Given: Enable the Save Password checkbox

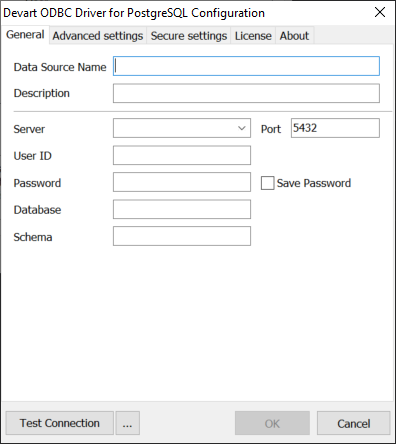Looking at the screenshot, I should pyautogui.click(x=267, y=183).
